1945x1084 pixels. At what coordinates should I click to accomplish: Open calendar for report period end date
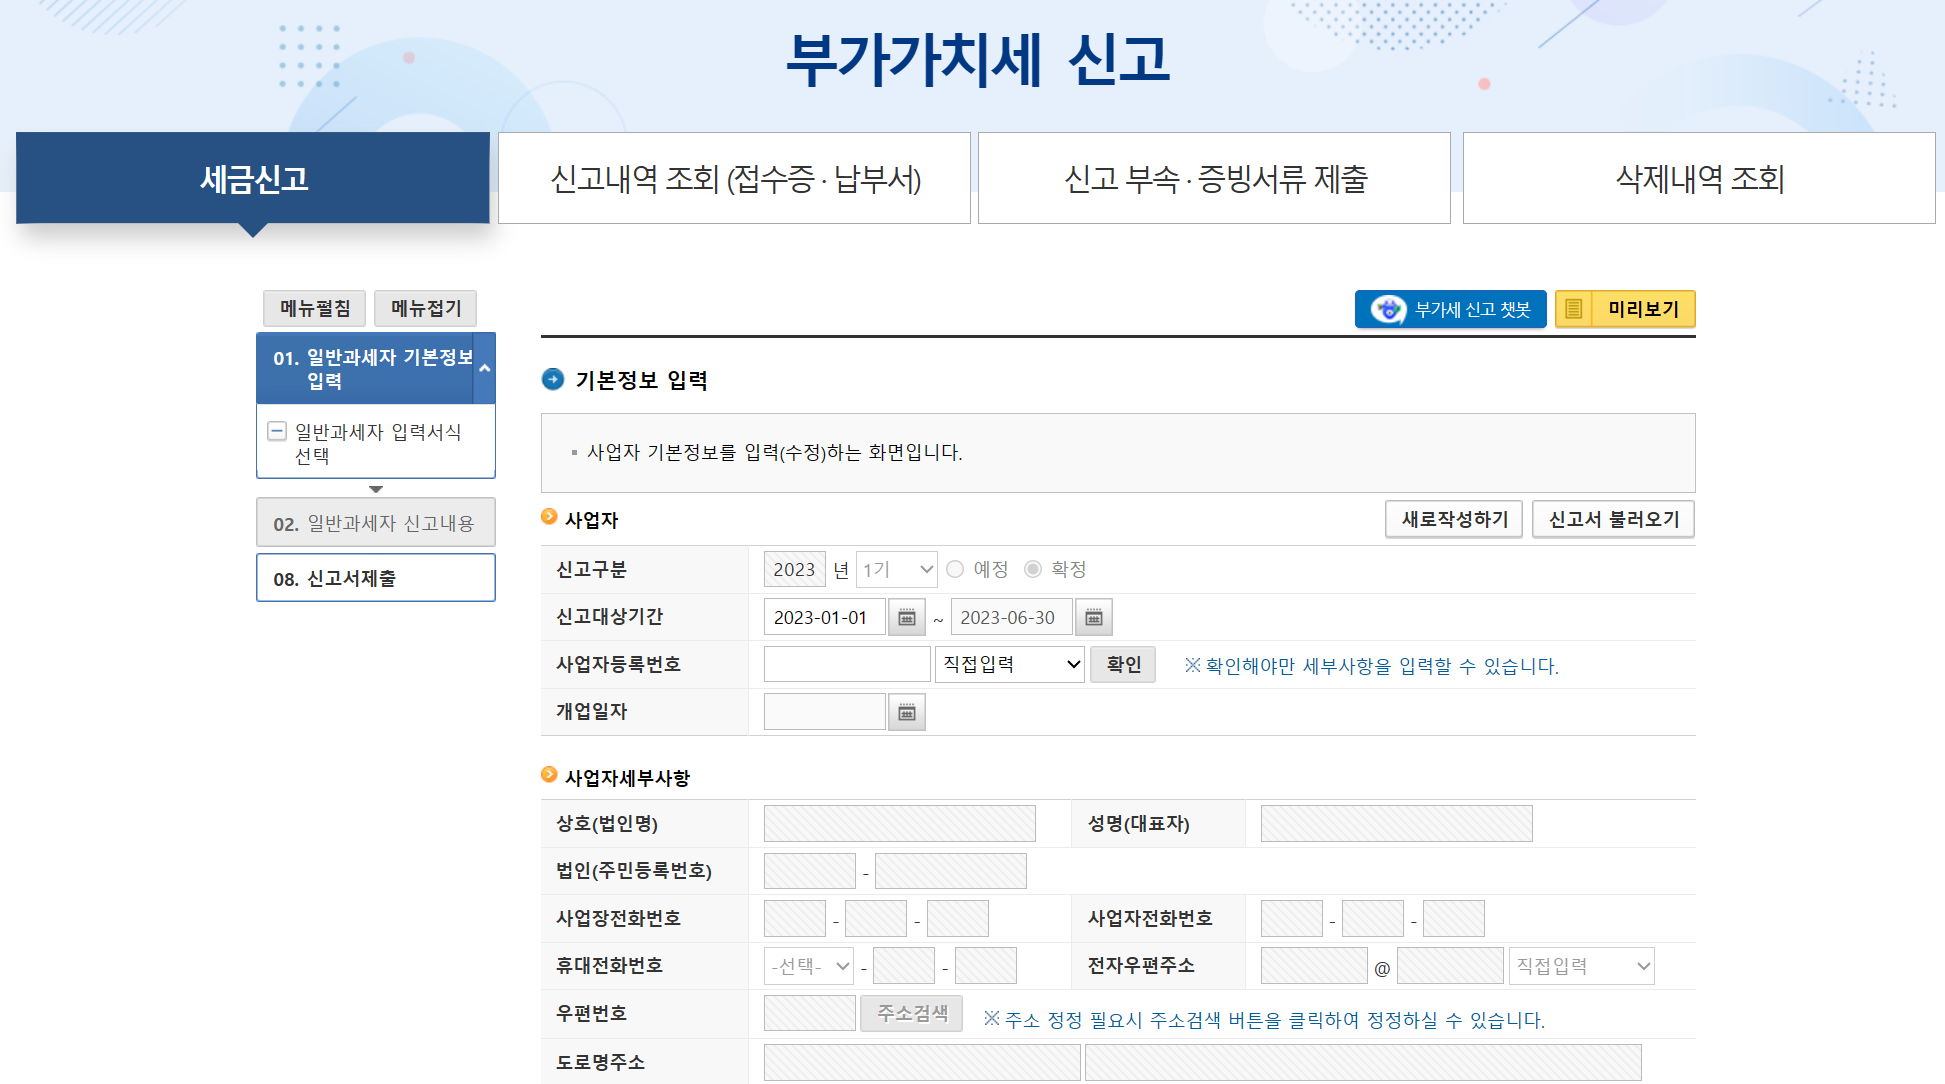(x=1093, y=618)
